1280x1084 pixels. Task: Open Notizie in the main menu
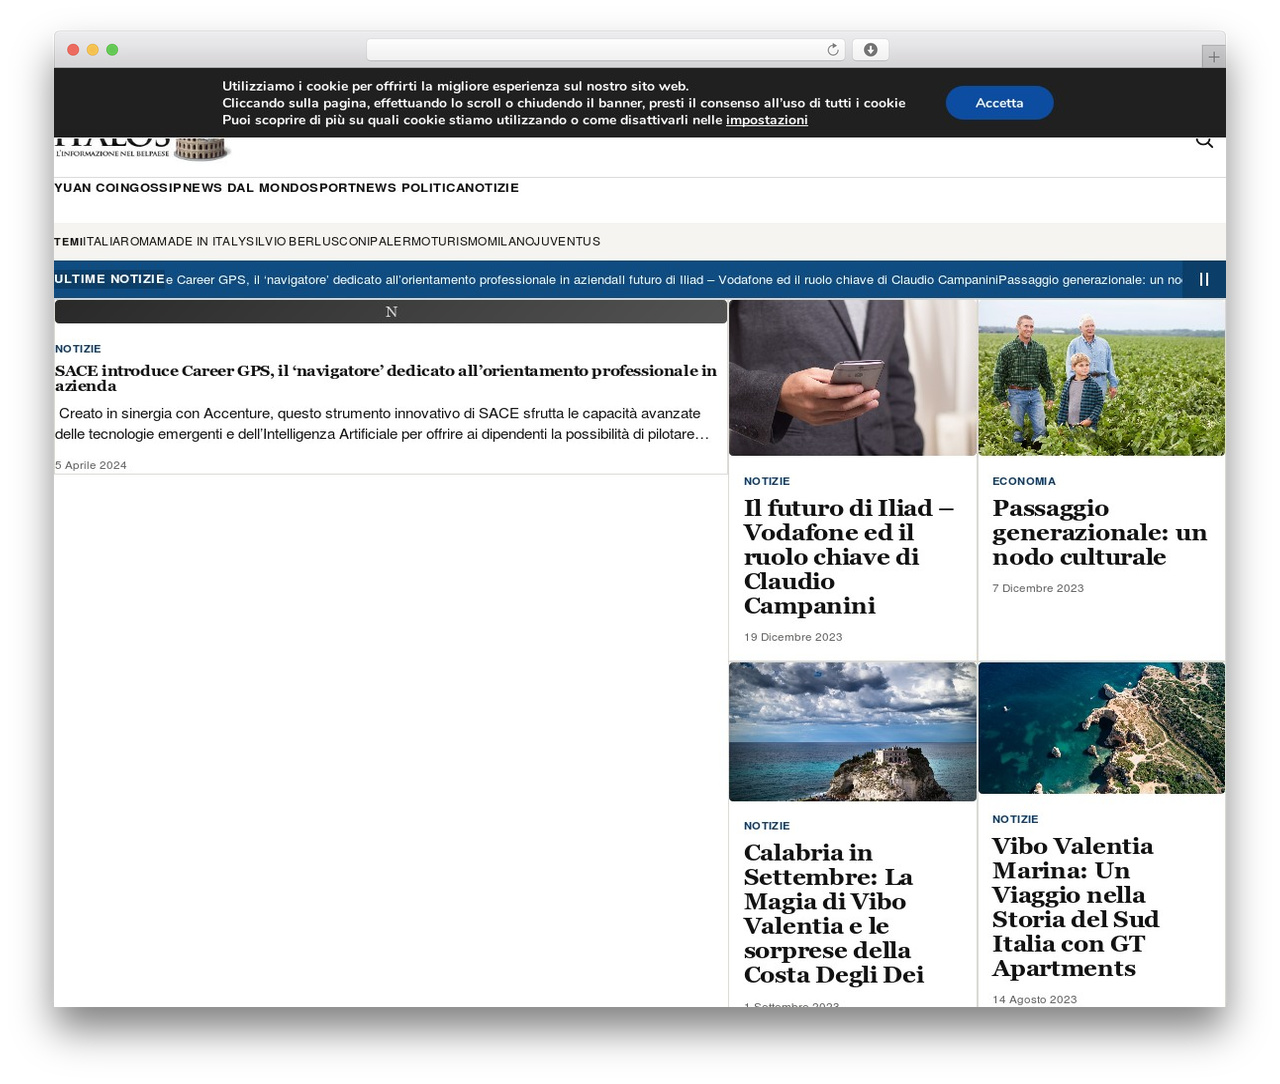click(491, 188)
